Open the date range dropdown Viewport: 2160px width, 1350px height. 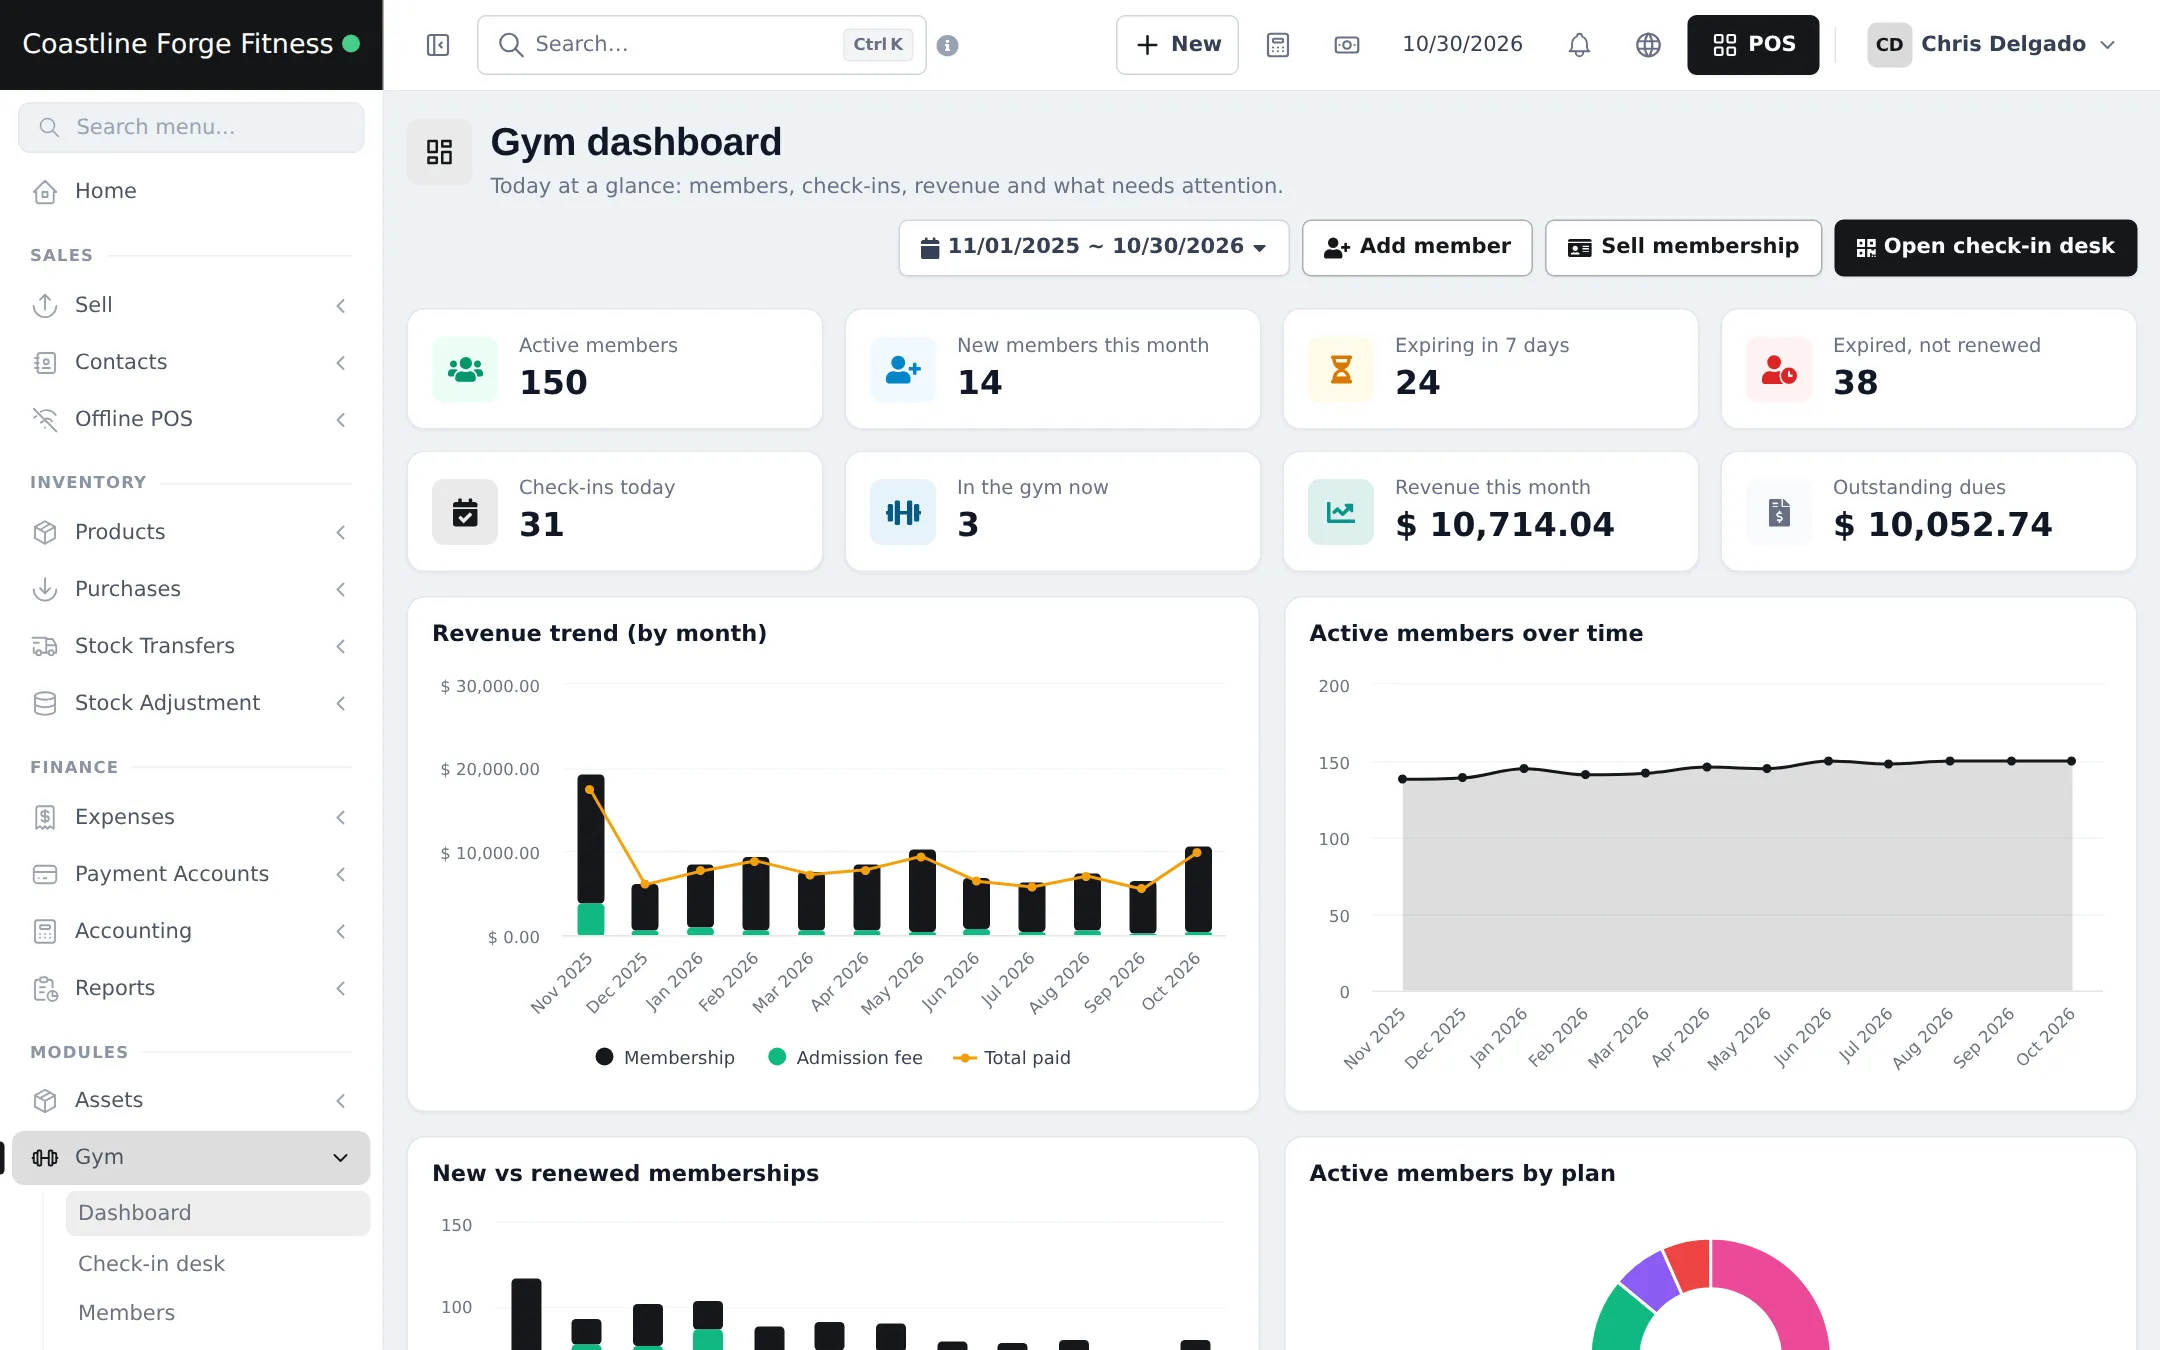point(1094,247)
